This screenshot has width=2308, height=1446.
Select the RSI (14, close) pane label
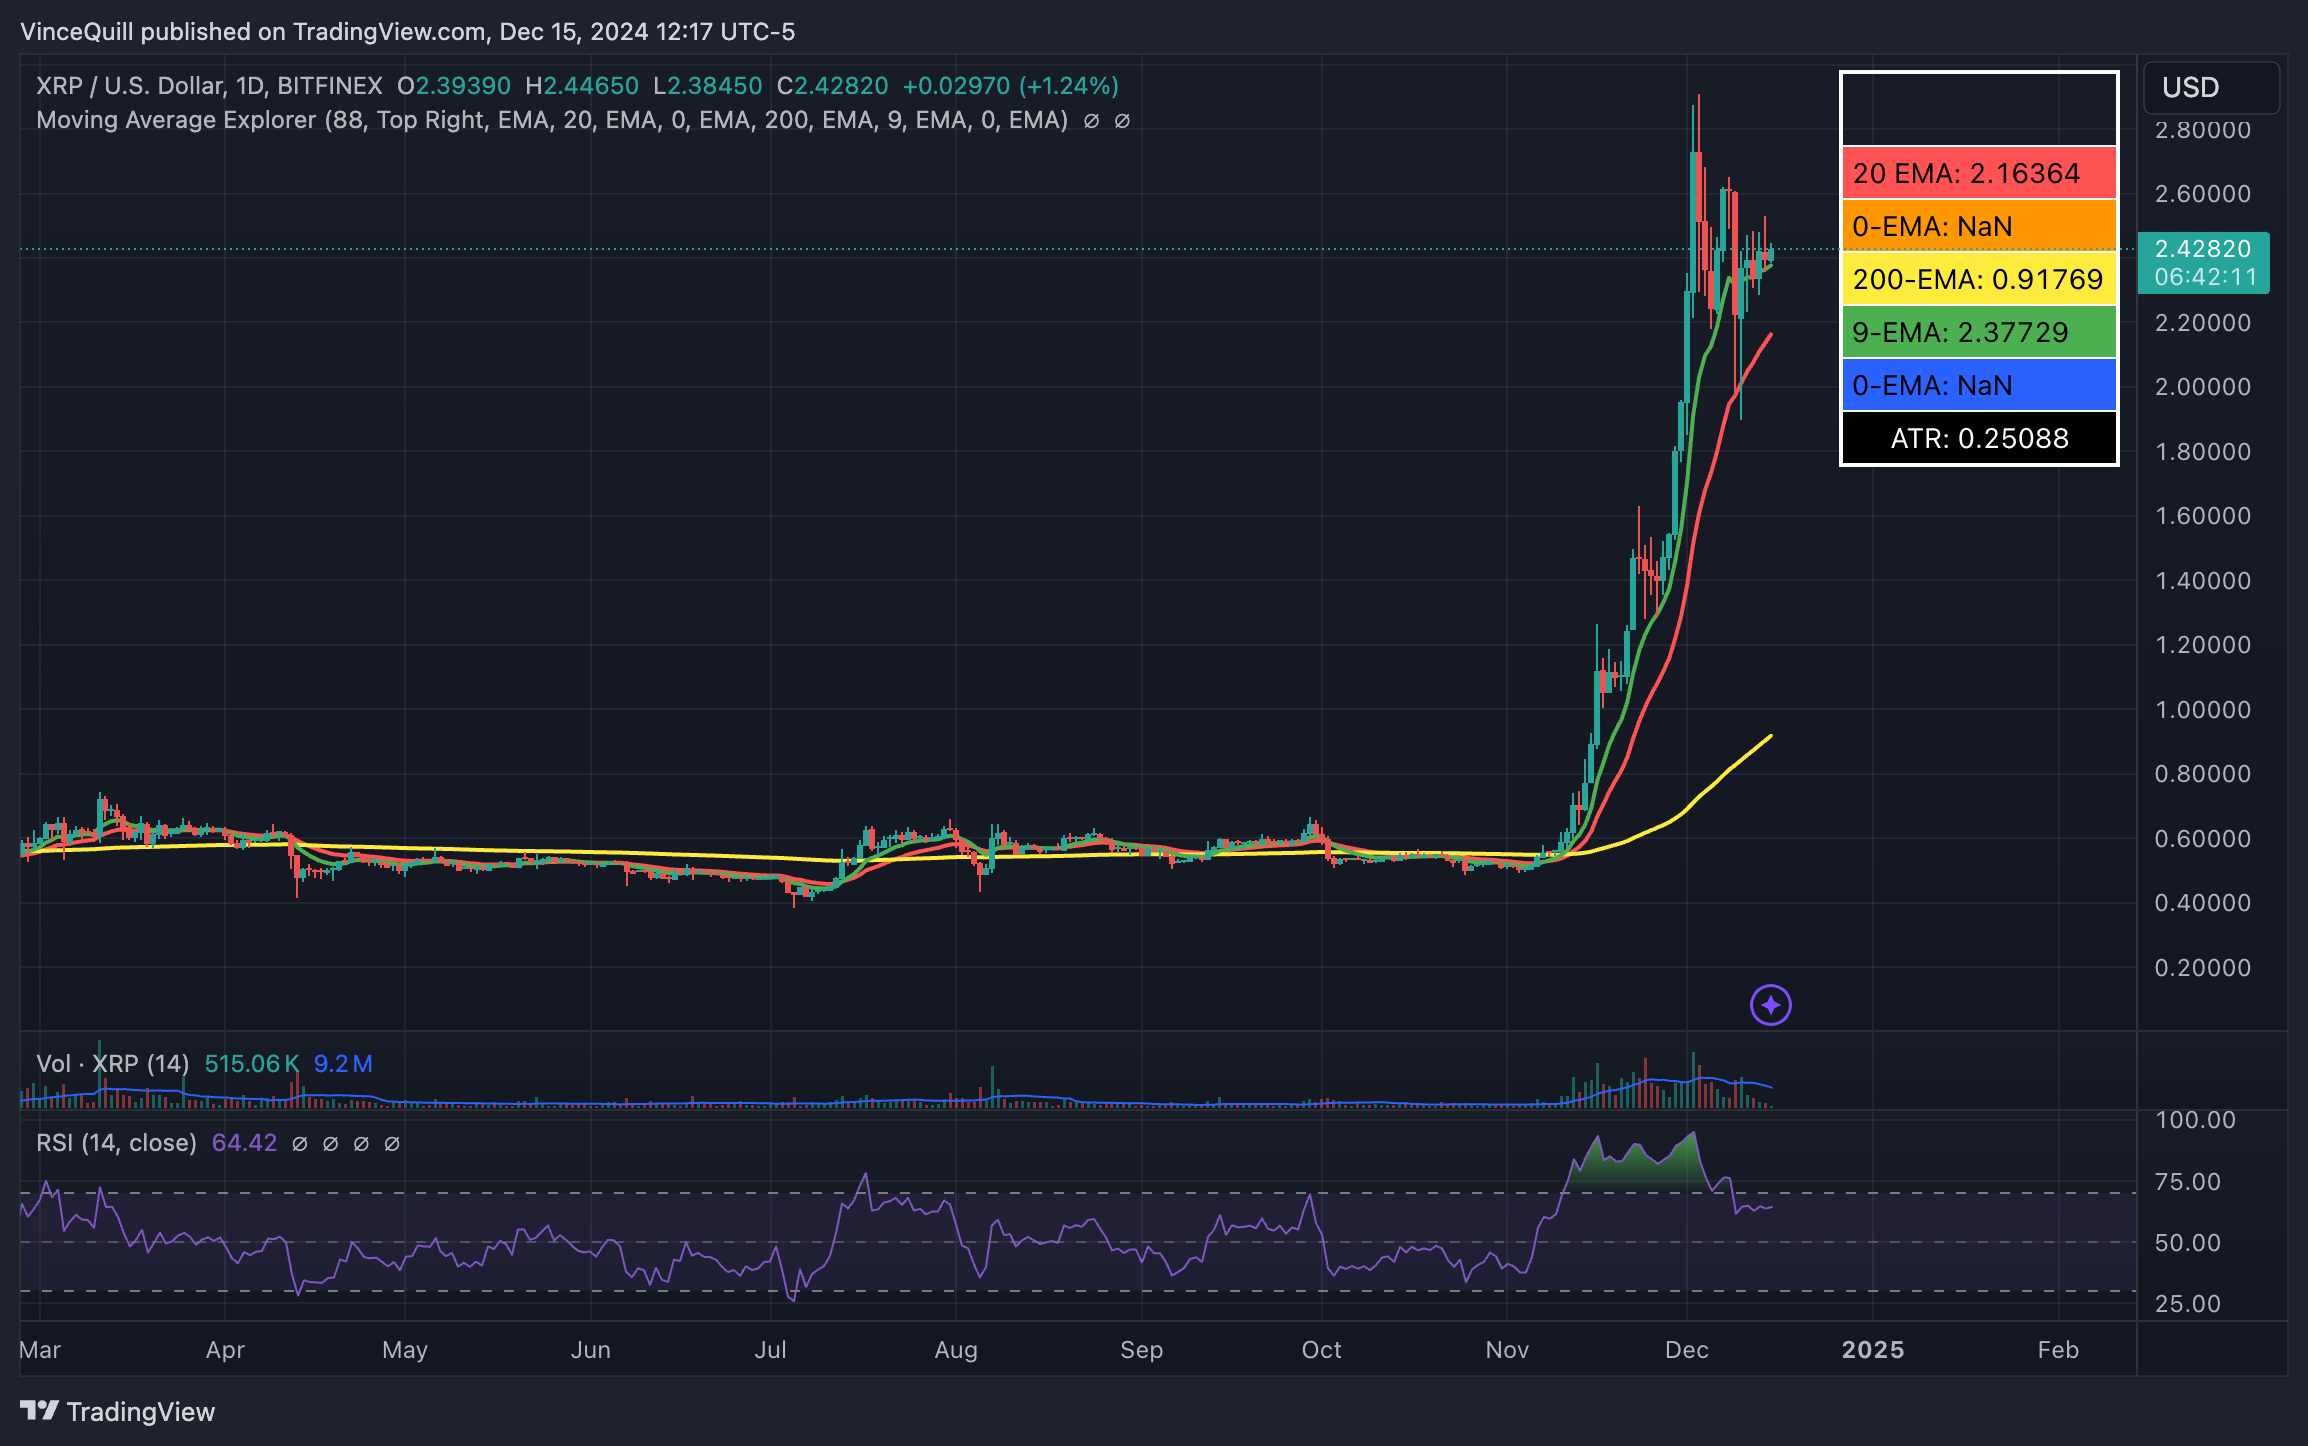(117, 1143)
